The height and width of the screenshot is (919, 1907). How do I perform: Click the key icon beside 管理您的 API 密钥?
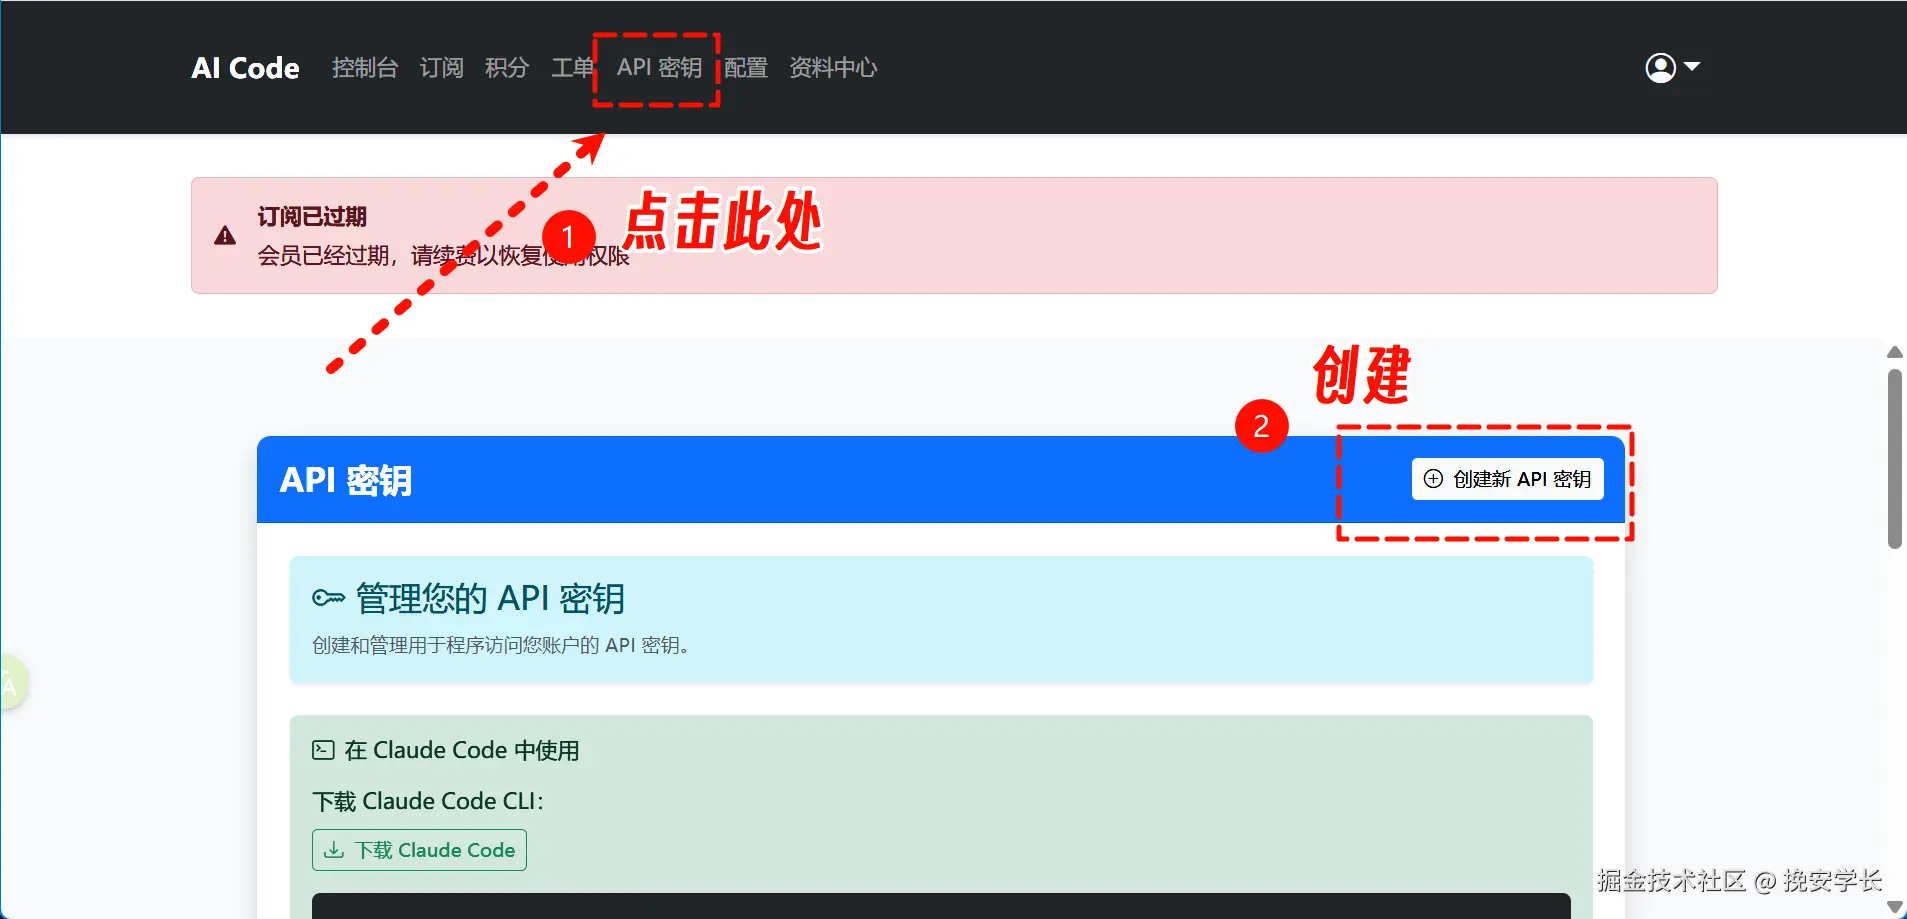[328, 598]
